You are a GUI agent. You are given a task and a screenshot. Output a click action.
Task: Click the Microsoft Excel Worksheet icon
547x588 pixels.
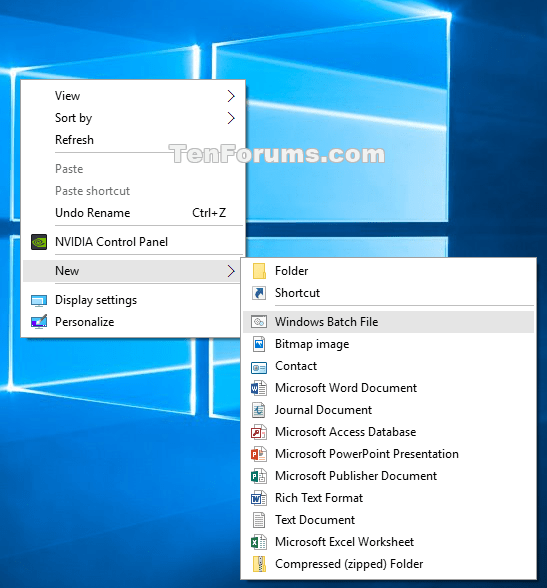(259, 542)
